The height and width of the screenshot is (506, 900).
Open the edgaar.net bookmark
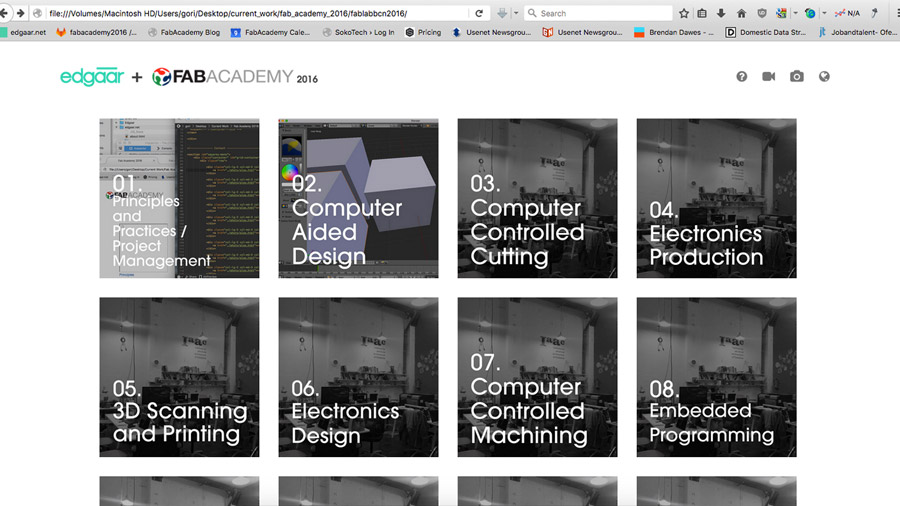click(x=23, y=33)
